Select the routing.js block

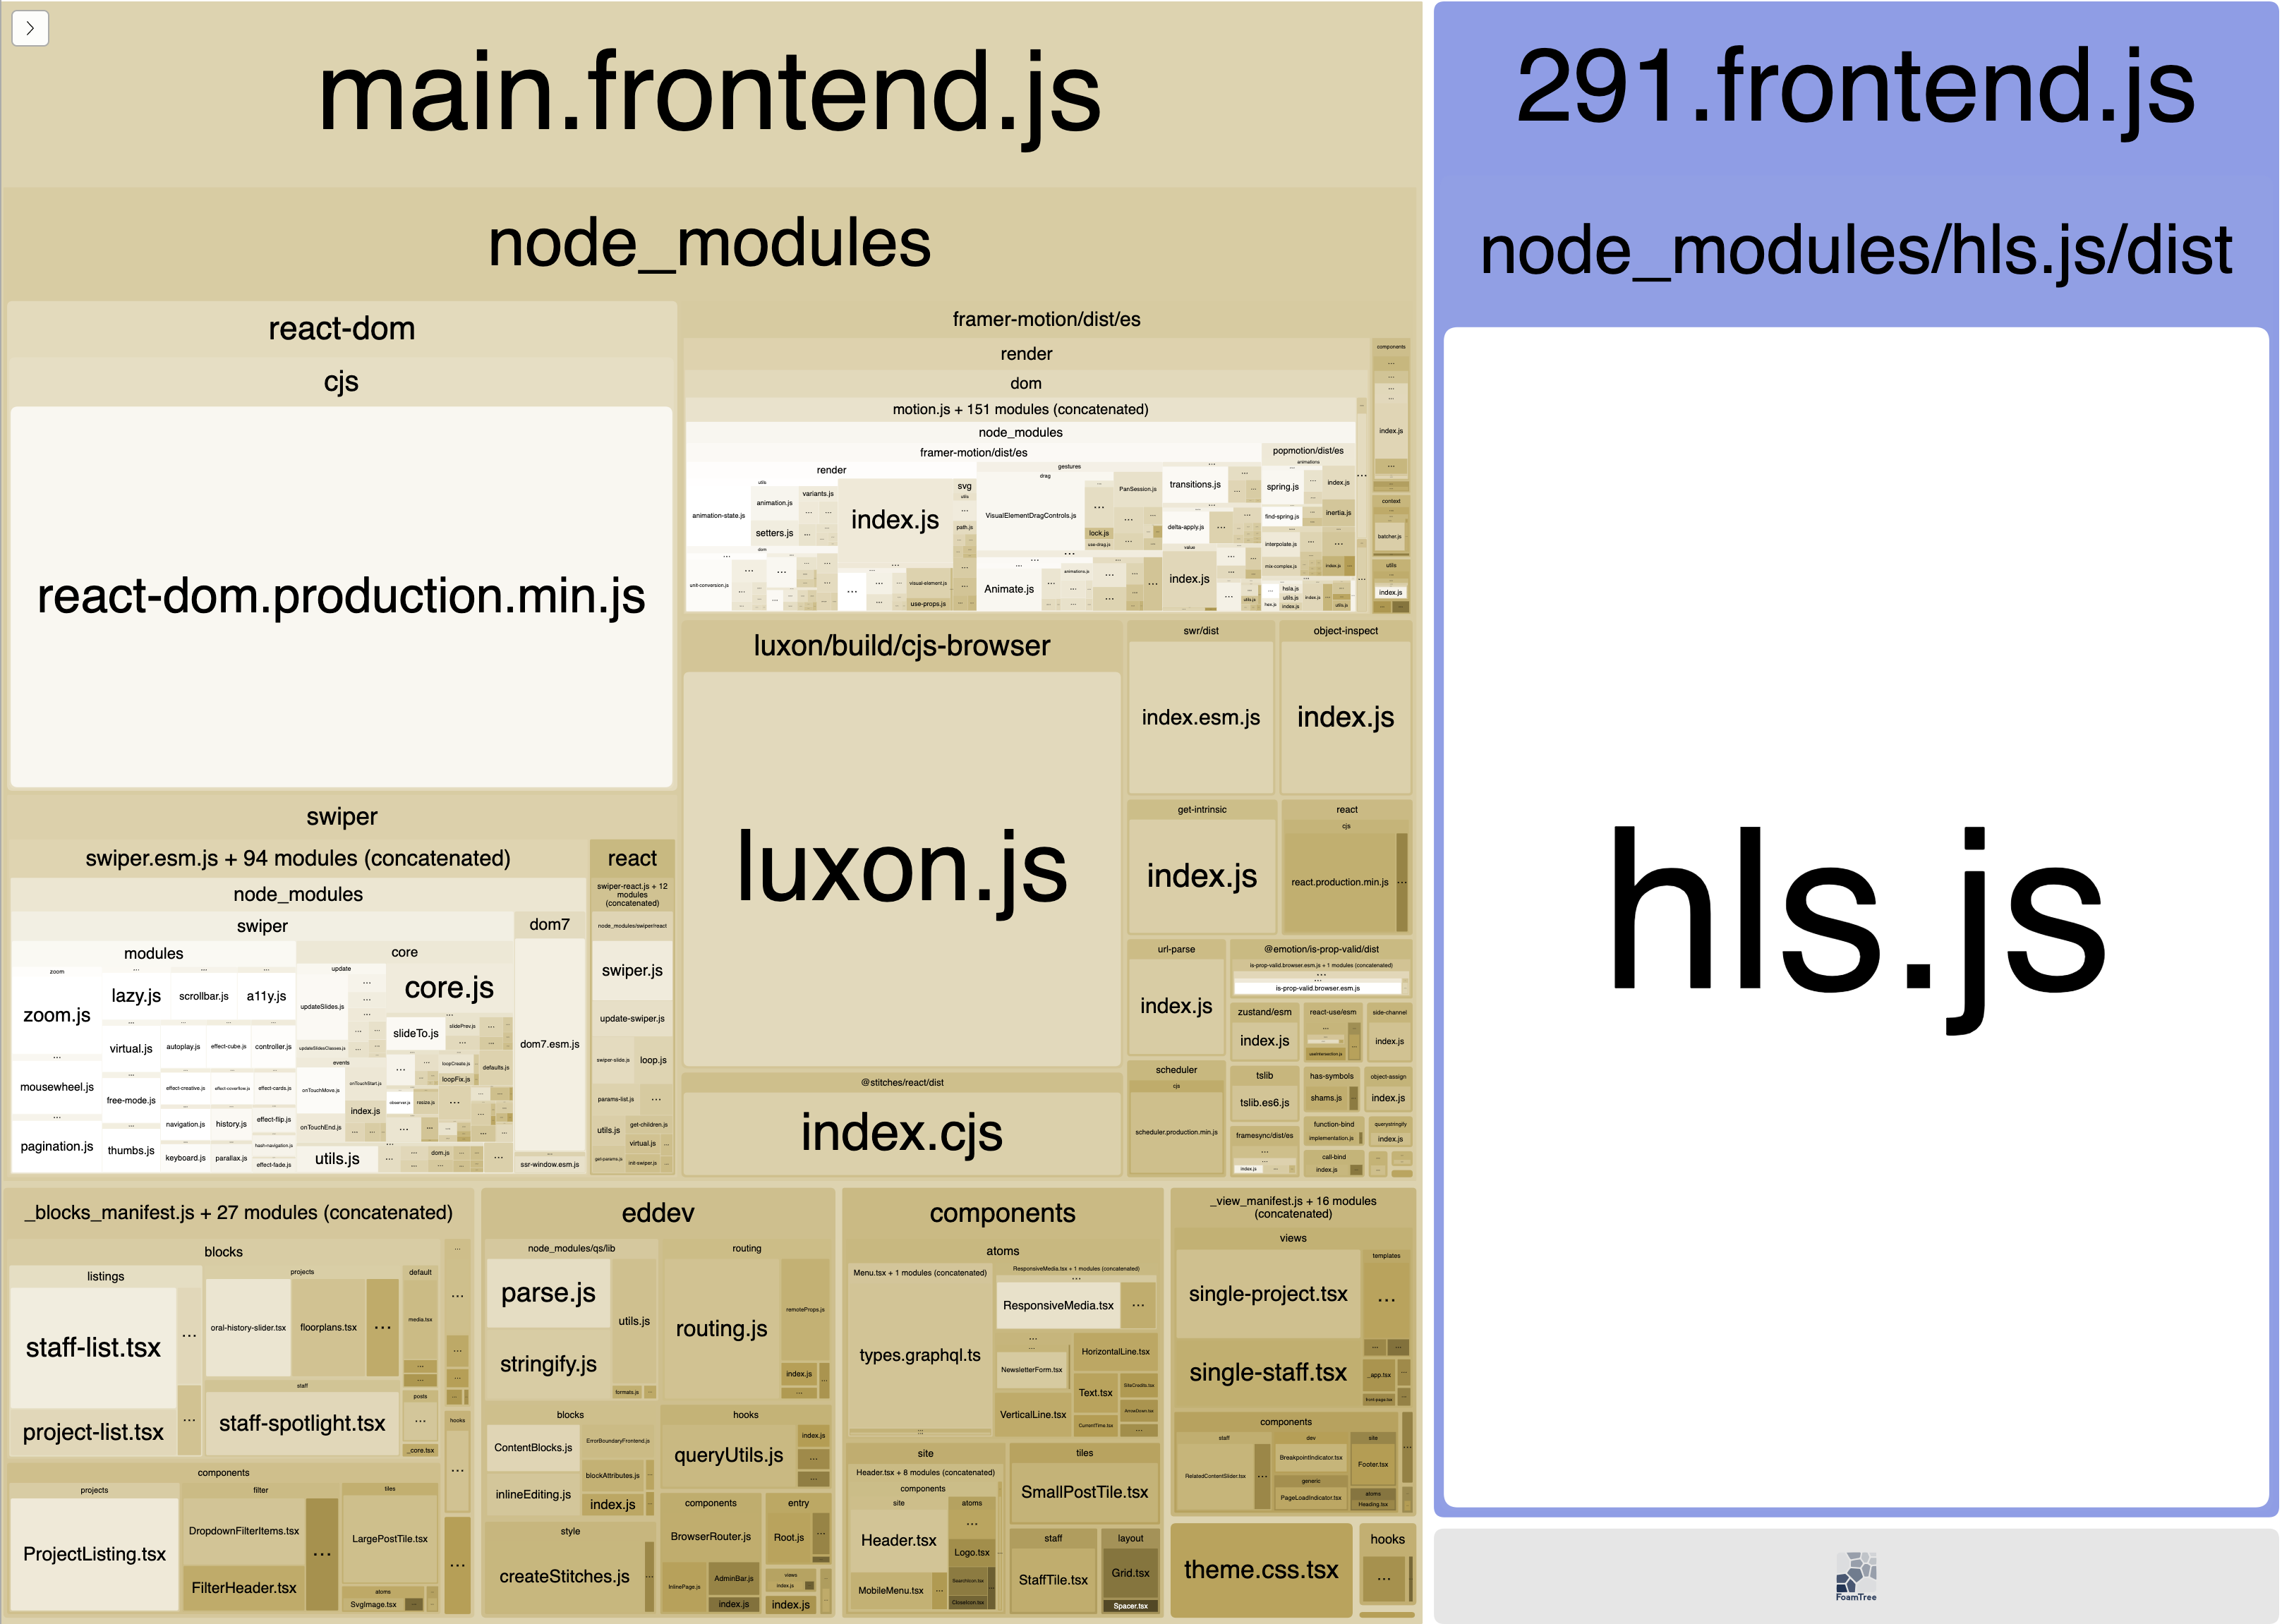pyautogui.click(x=721, y=1328)
